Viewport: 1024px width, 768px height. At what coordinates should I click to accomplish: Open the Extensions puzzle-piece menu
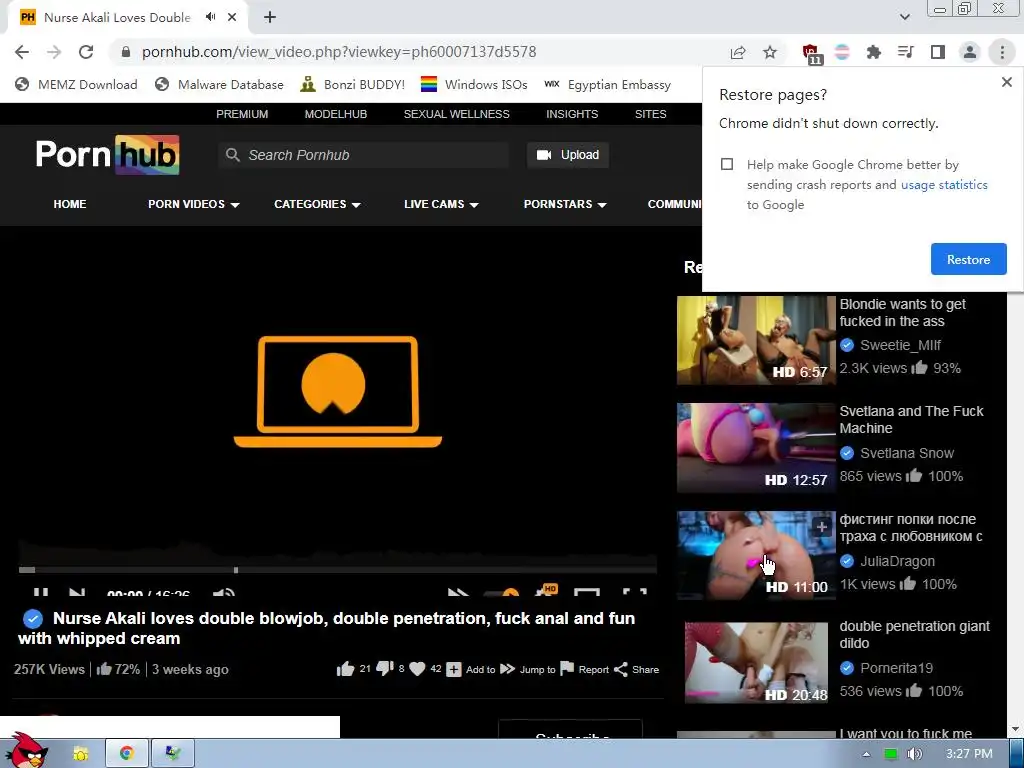pos(873,52)
